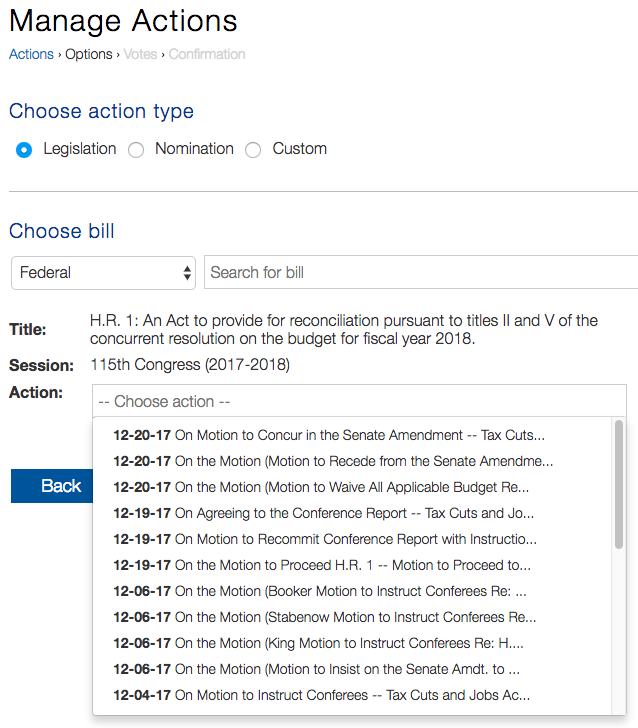Select the Custom action type
This screenshot has height=728, width=638.
(253, 150)
